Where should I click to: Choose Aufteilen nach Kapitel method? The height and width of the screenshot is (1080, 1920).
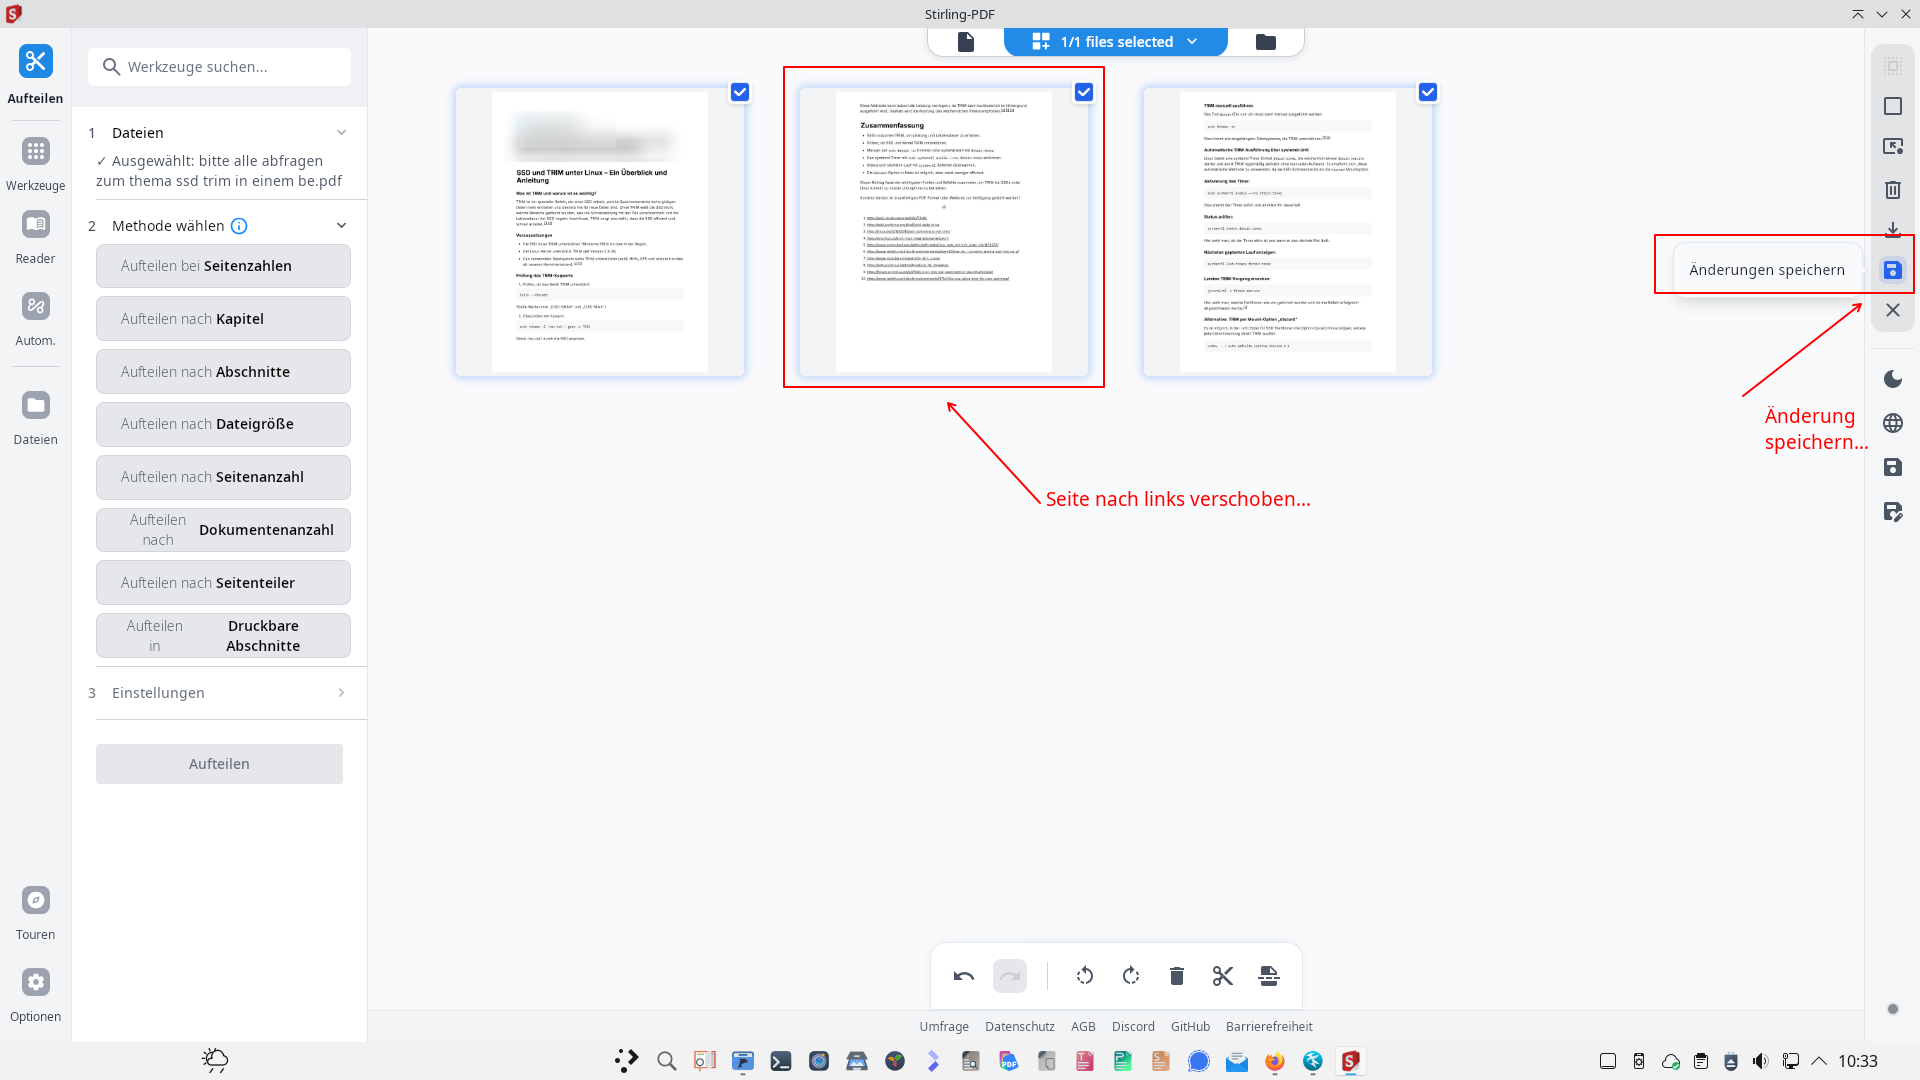[223, 319]
